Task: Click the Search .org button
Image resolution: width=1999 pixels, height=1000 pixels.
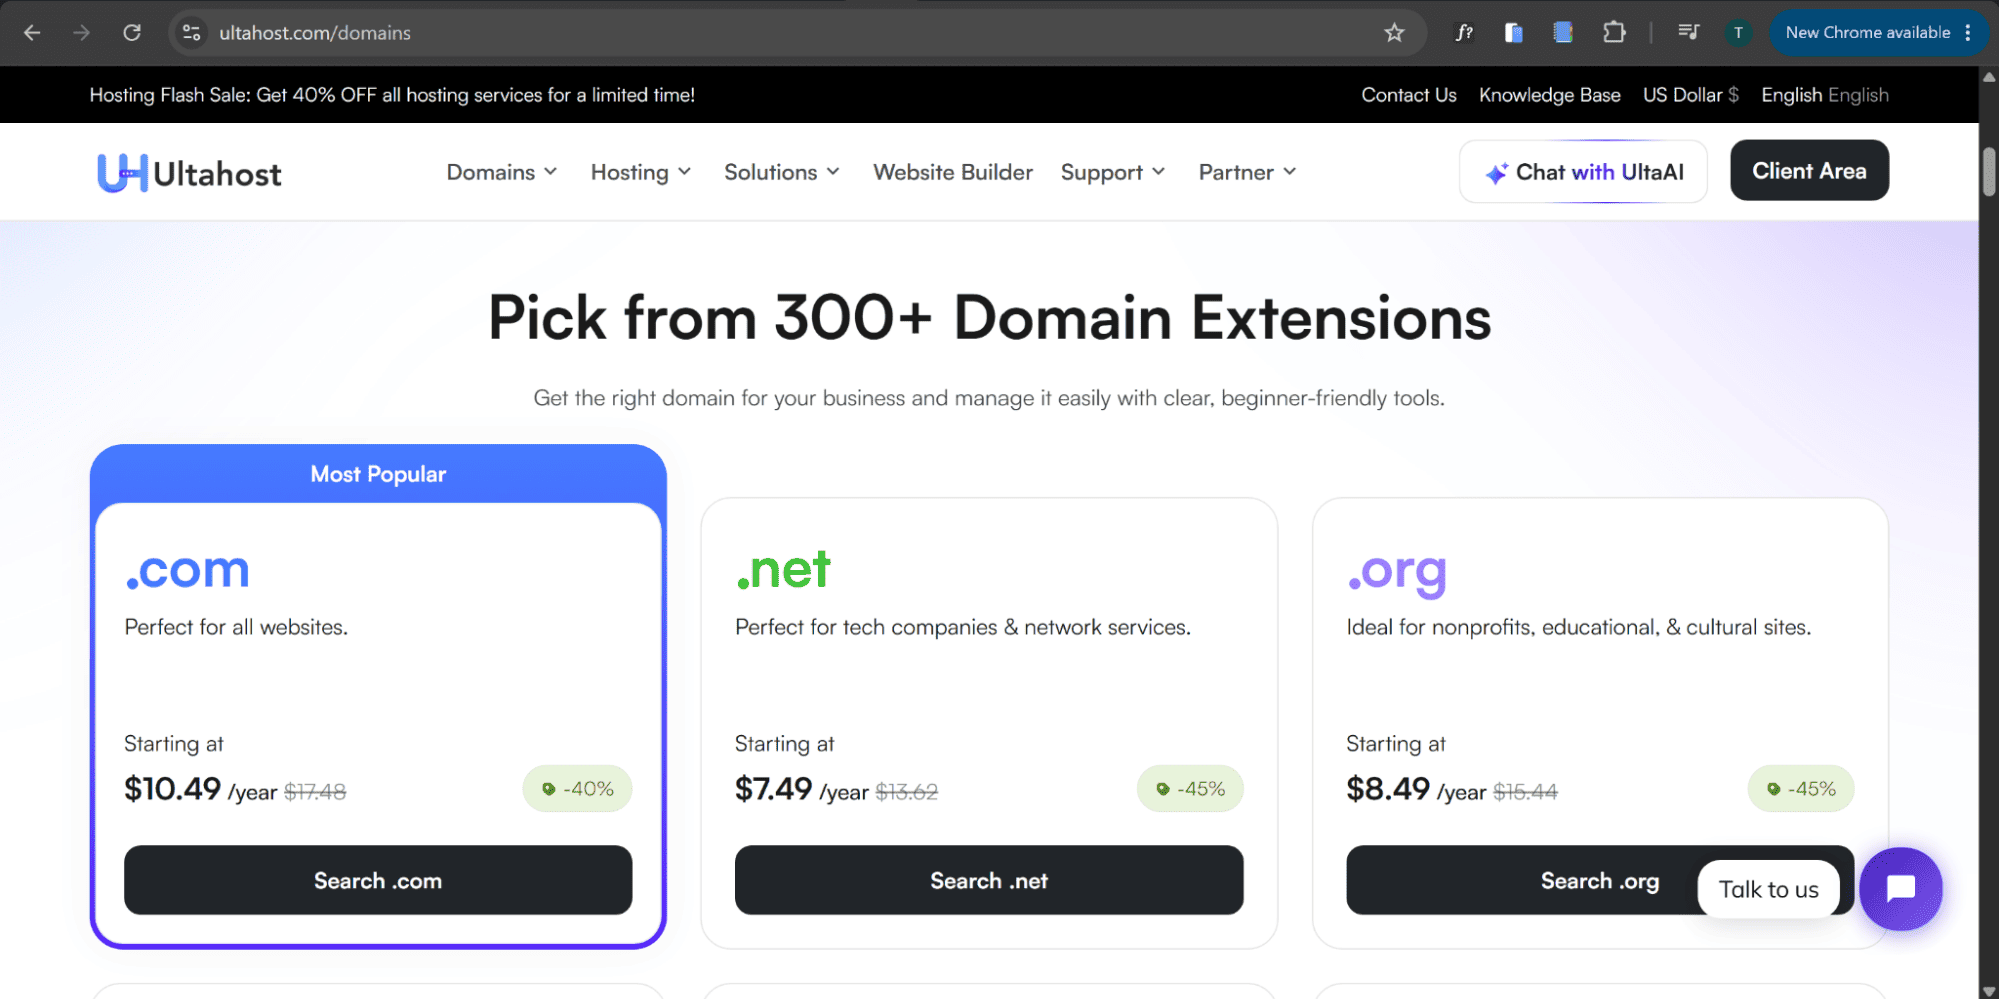Action: coord(1599,880)
